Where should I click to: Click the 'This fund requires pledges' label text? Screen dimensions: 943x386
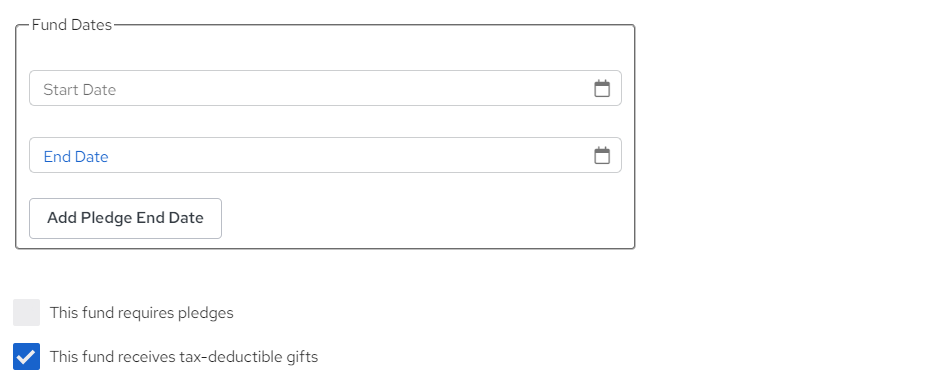tap(142, 313)
